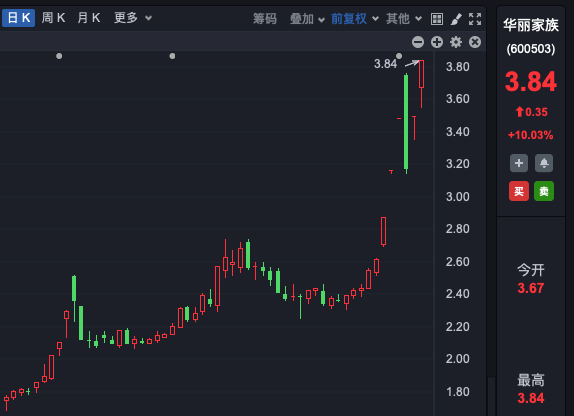Click the zoom out minus icon

click(x=418, y=42)
